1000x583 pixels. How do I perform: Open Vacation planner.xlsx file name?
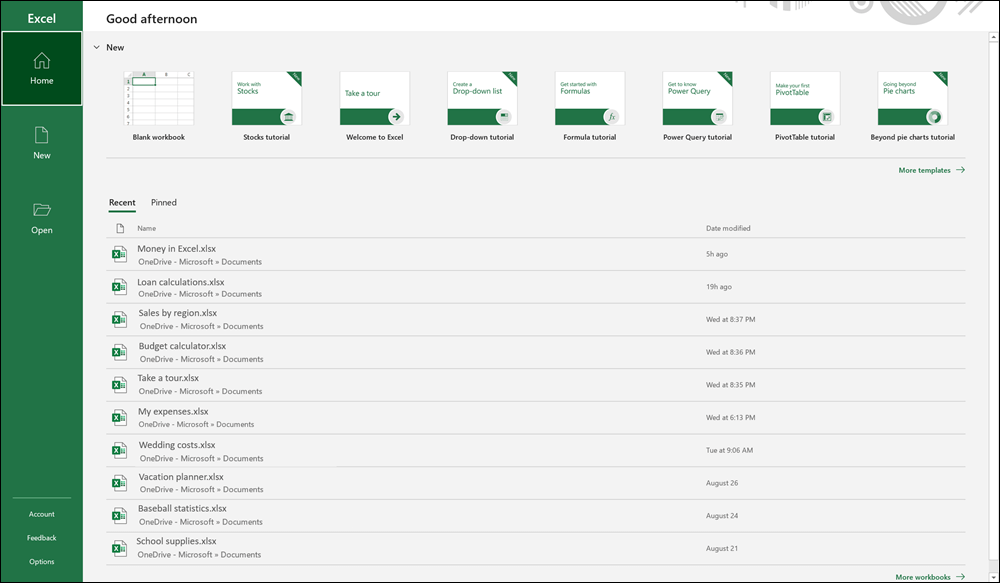click(x=181, y=477)
